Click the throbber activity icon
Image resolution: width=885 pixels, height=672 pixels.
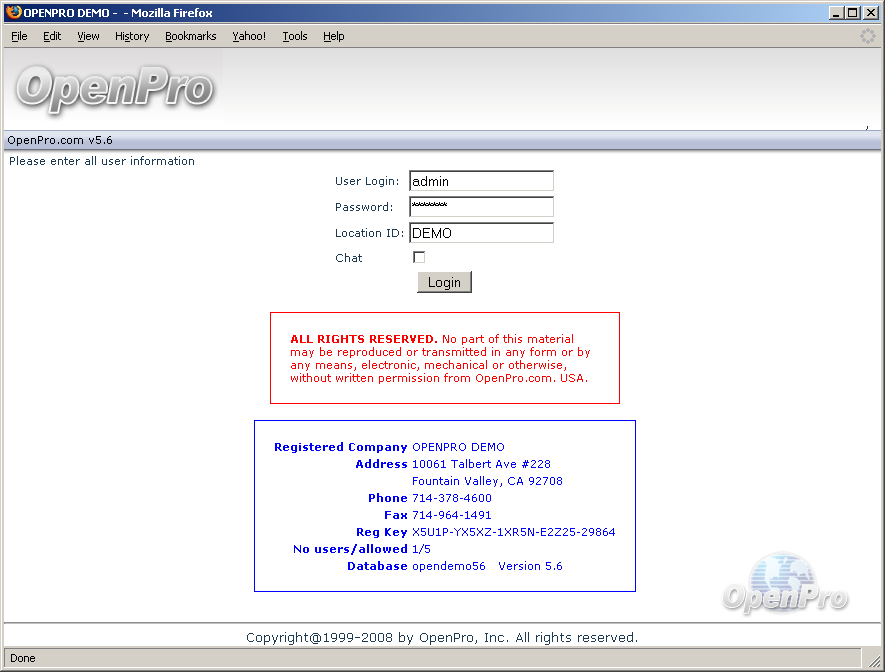coord(868,36)
